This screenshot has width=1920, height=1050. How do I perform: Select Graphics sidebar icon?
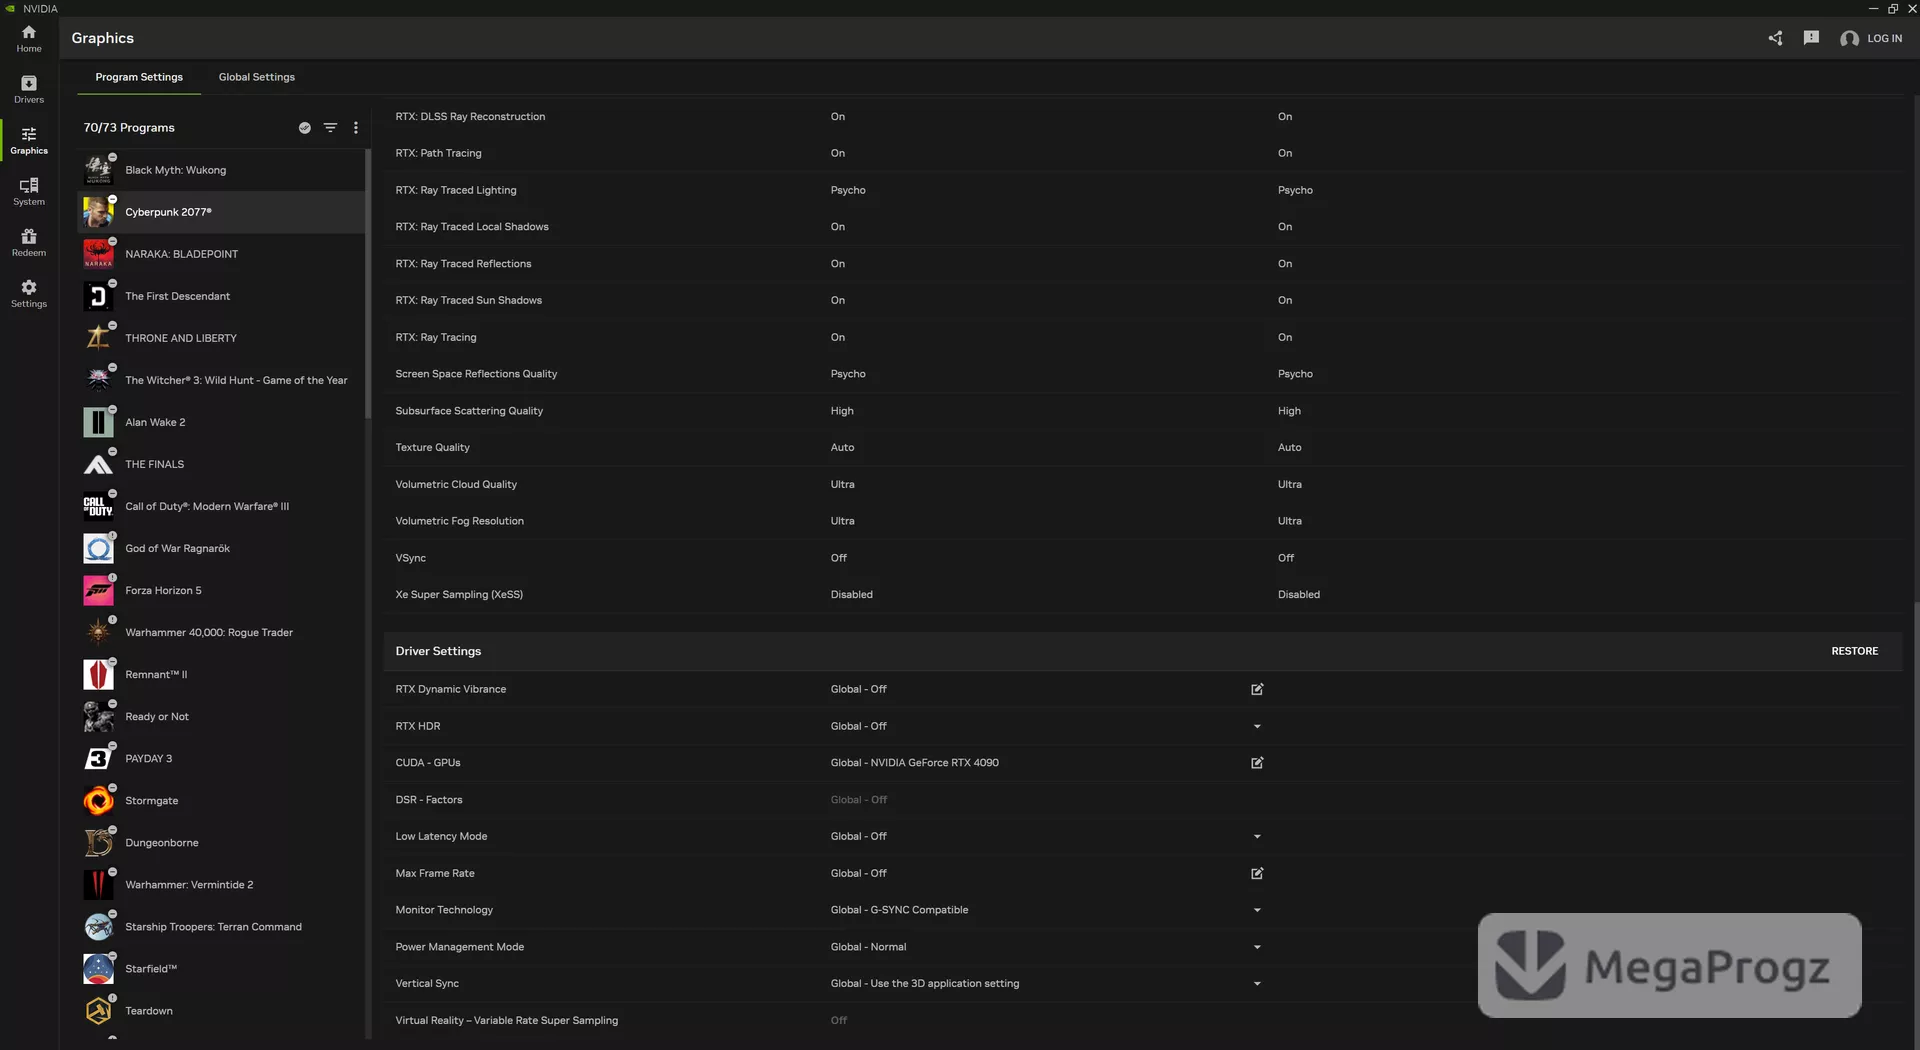click(x=29, y=140)
